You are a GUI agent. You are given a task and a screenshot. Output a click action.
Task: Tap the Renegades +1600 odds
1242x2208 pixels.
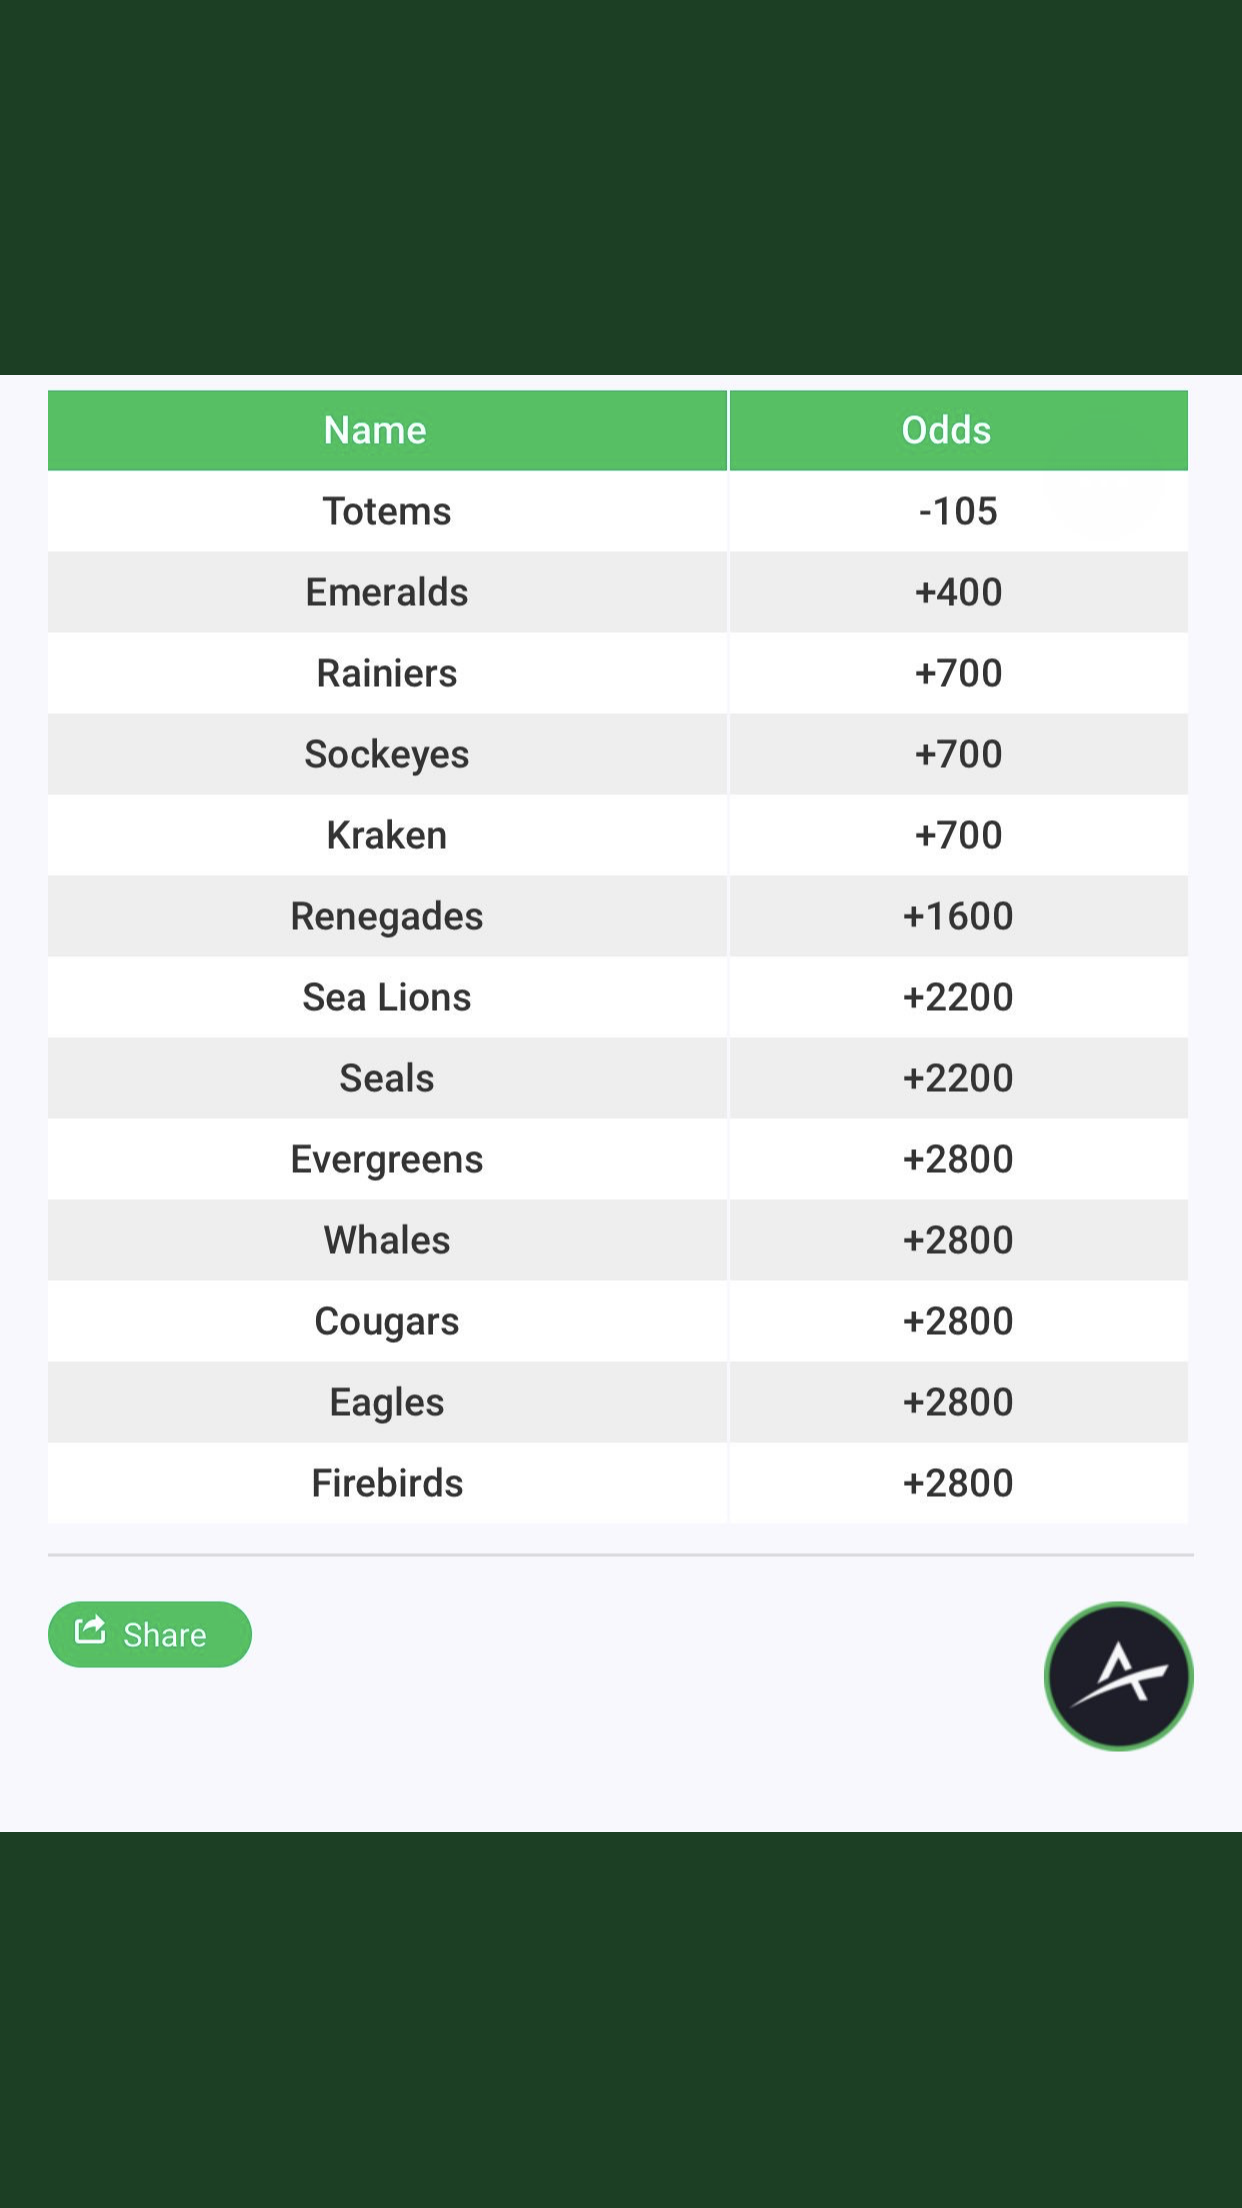(x=958, y=916)
